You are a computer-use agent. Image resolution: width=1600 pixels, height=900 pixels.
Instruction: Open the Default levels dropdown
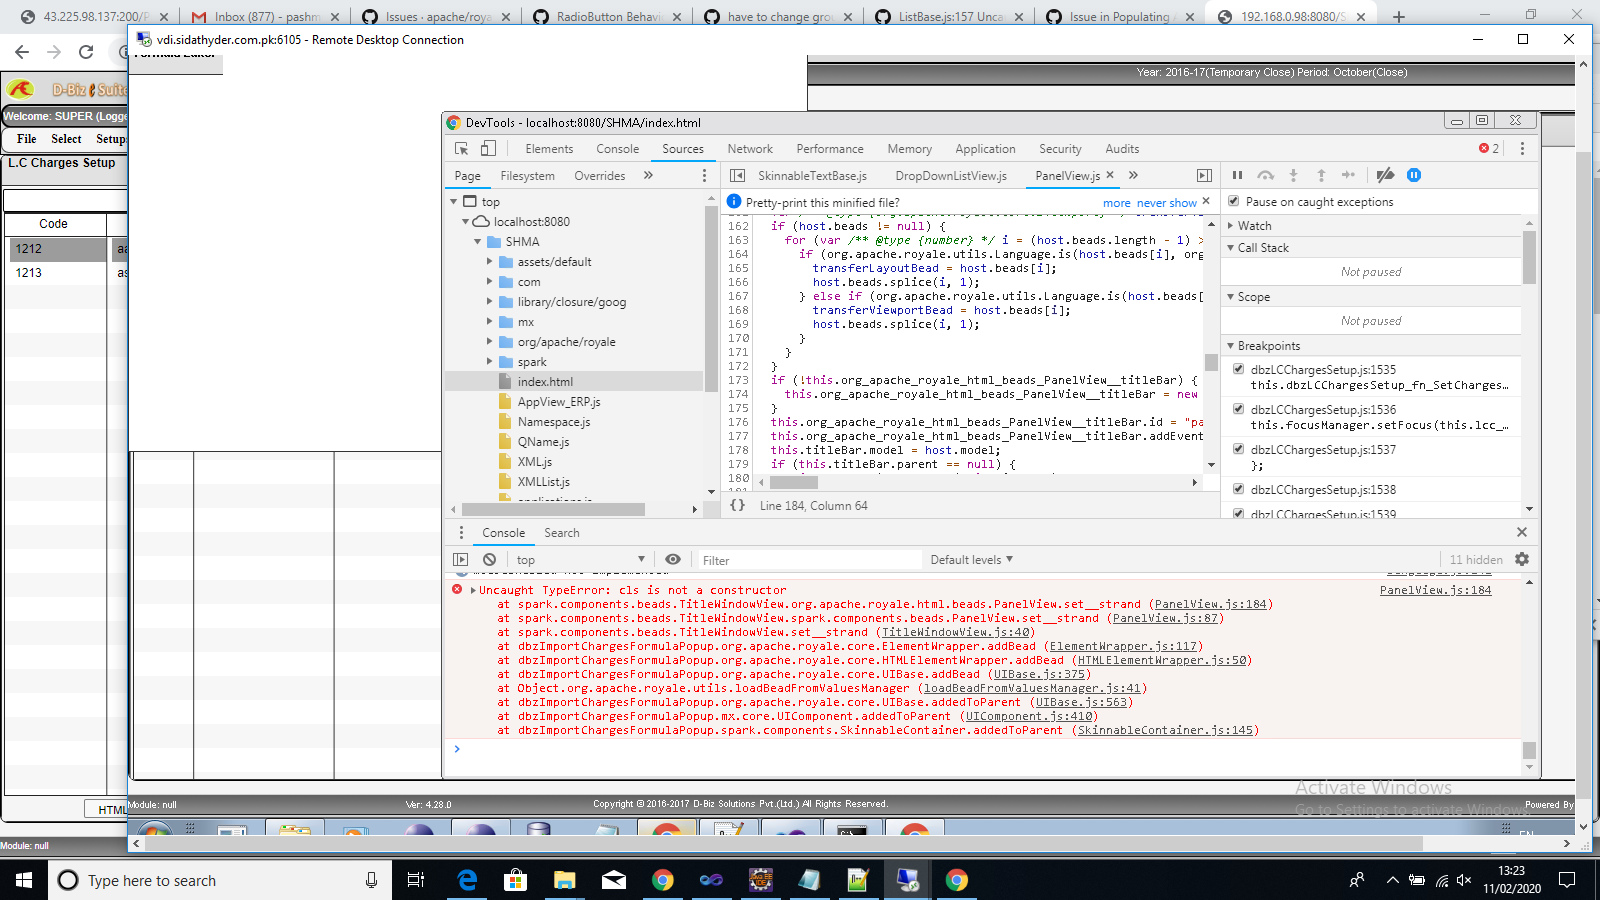(x=971, y=559)
